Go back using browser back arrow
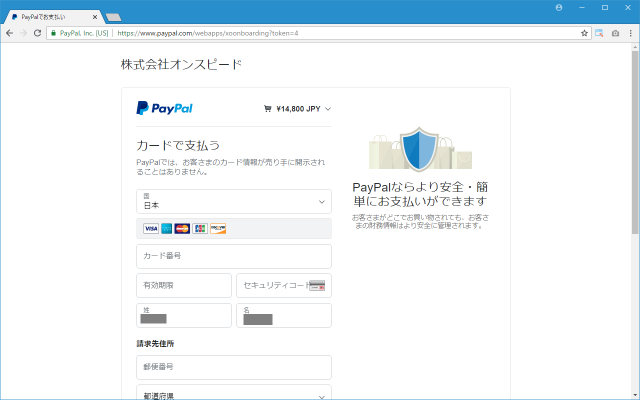The height and width of the screenshot is (400, 640). (9, 33)
